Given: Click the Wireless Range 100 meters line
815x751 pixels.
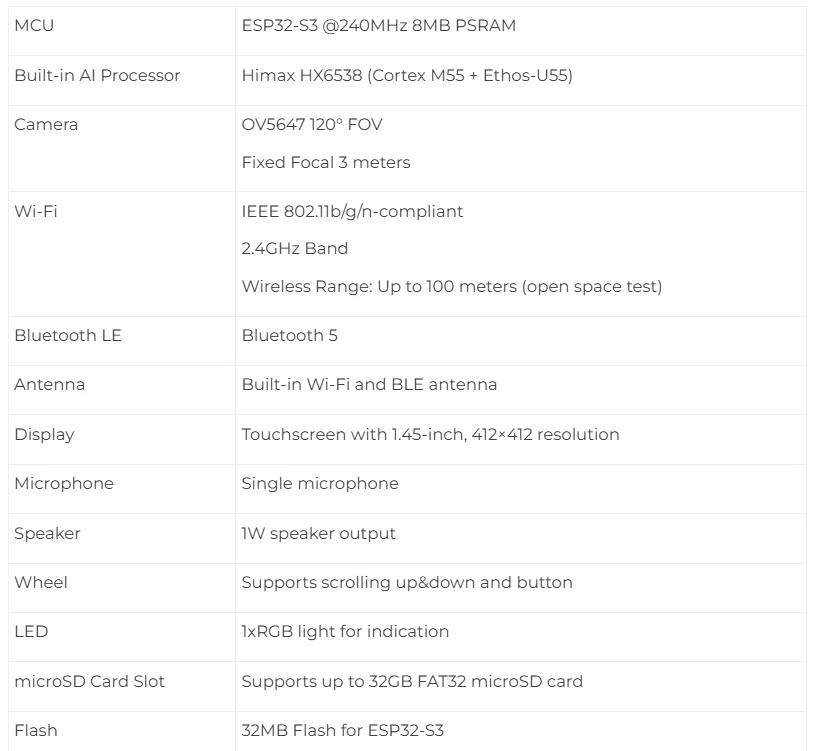Looking at the screenshot, I should coord(452,286).
